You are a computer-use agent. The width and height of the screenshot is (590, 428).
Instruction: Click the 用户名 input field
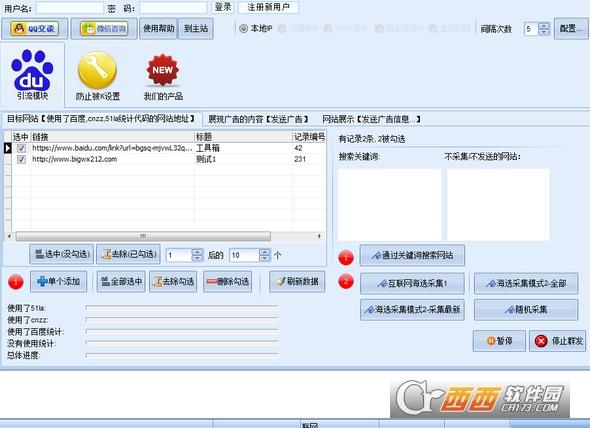click(70, 8)
